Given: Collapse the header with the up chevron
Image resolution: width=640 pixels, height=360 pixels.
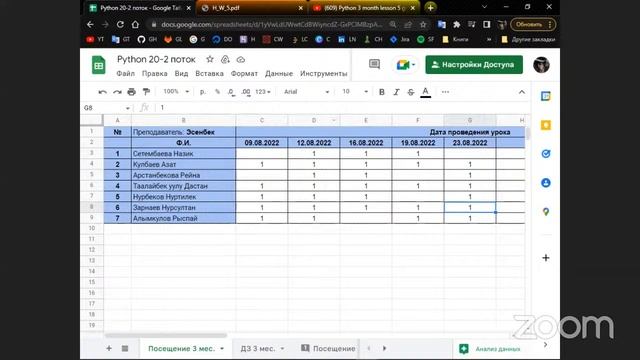Looking at the screenshot, I should click(x=522, y=92).
